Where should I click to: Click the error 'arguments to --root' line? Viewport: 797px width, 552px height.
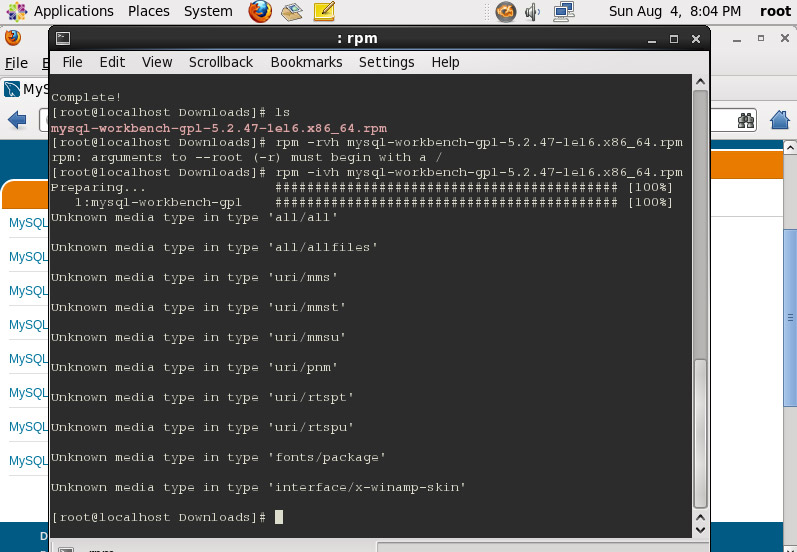click(x=246, y=158)
